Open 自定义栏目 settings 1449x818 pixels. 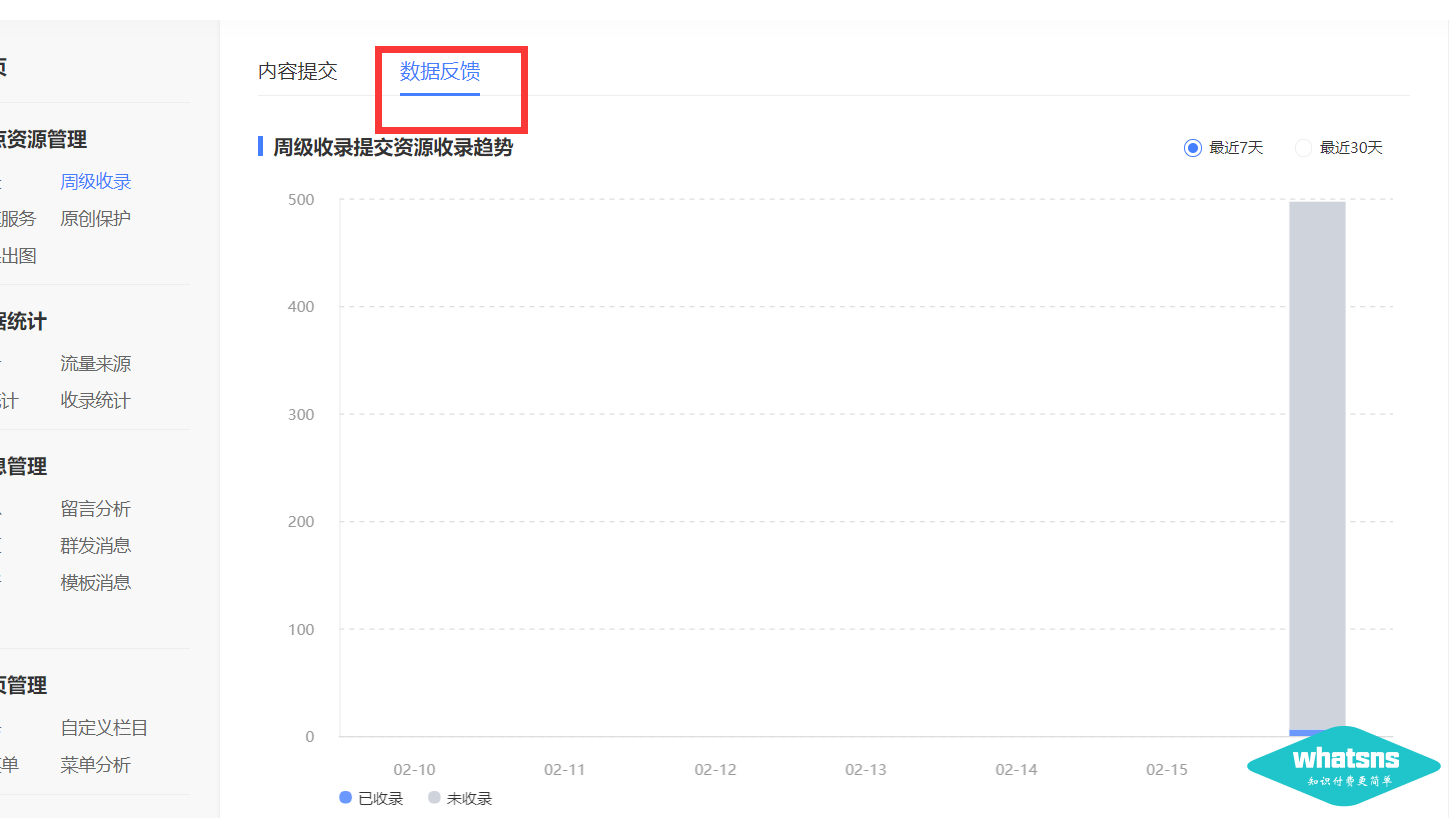pos(104,728)
